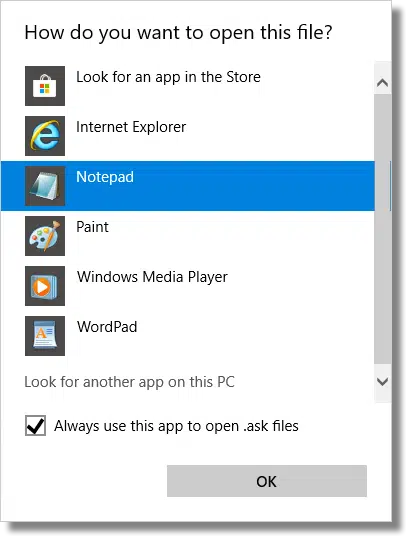This screenshot has width=406, height=536.
Task: Select the WordPad label
Action: point(107,327)
